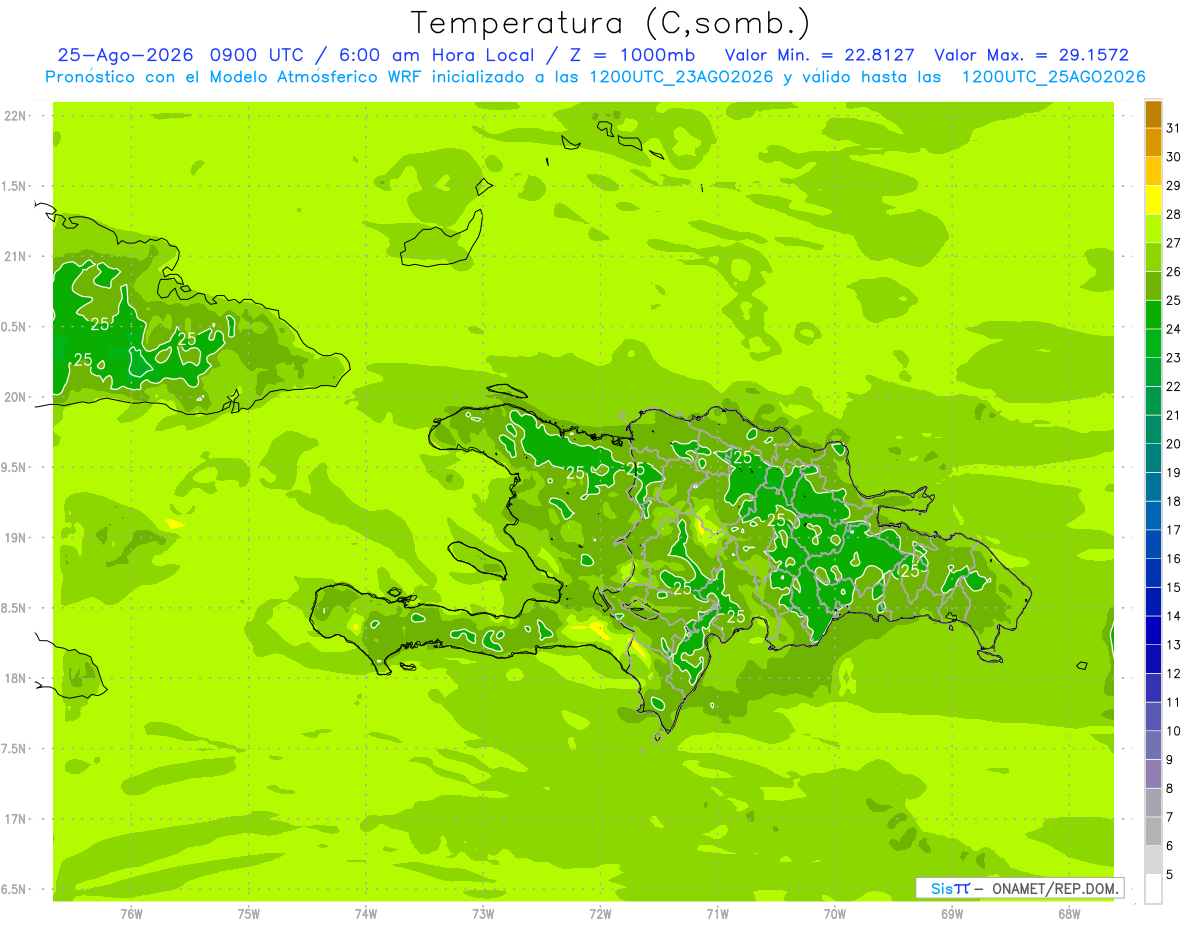Screen dimensions: 1200x927
Task: Click the '1200UTC_25AGO2026' valid-until timestamp
Action: [1053, 77]
